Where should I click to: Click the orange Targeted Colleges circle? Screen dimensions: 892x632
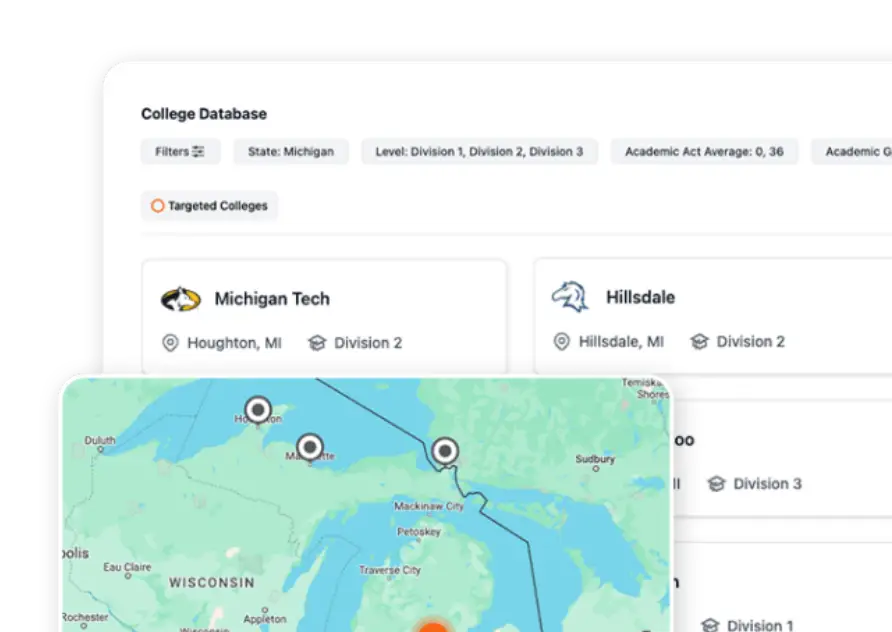point(157,206)
